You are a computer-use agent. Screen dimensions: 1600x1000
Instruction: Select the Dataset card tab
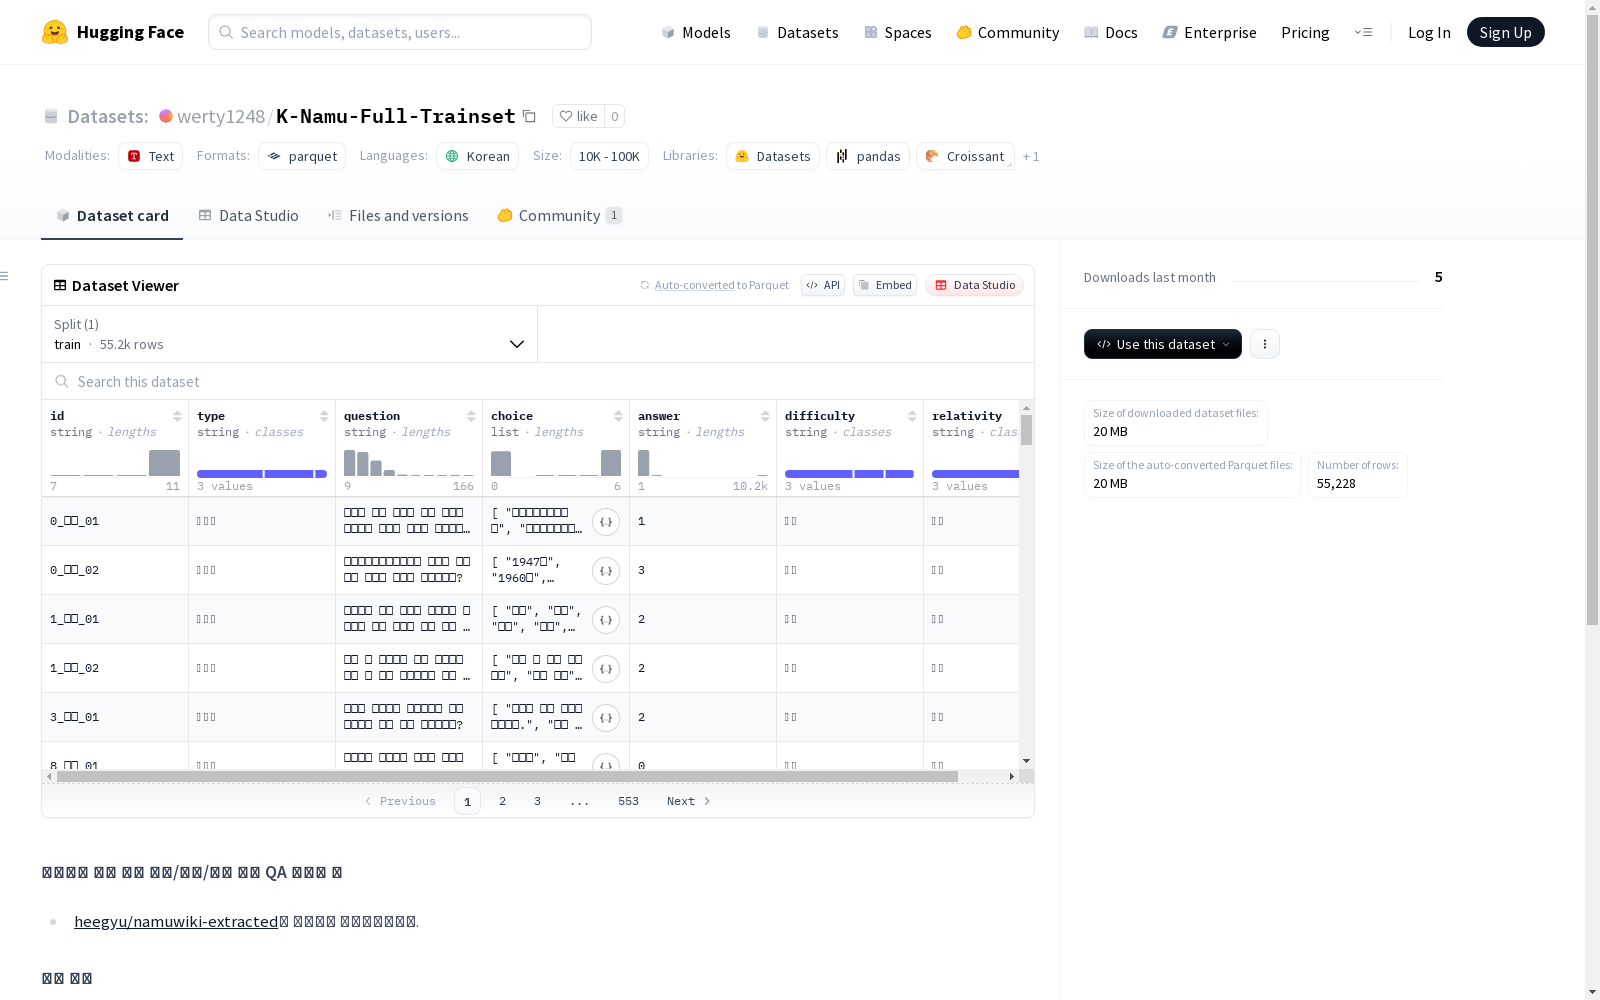coord(112,215)
